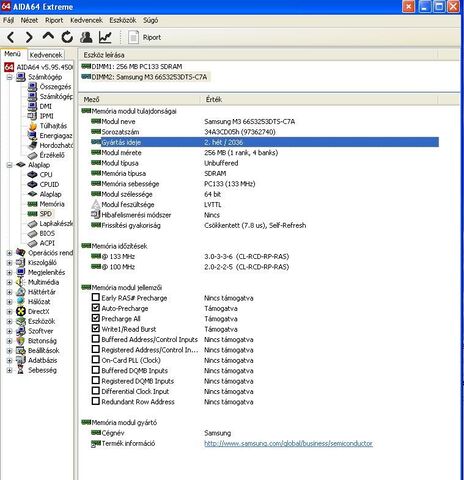Toggle the Buffered DQMB Inputs checkbox
464x480 pixels.
point(96,370)
